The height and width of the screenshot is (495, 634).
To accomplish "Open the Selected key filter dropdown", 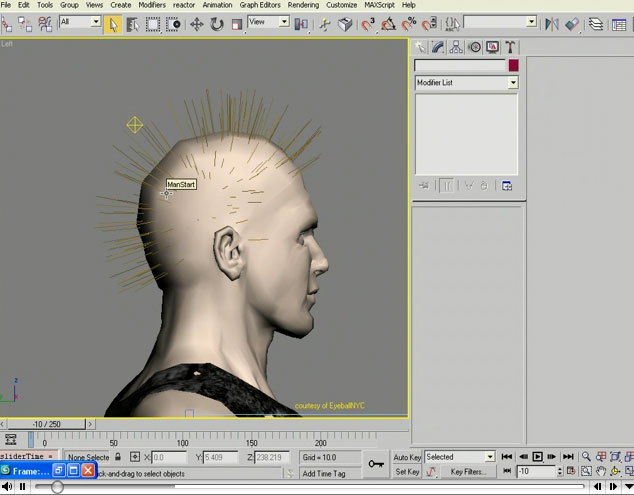I will tap(489, 457).
